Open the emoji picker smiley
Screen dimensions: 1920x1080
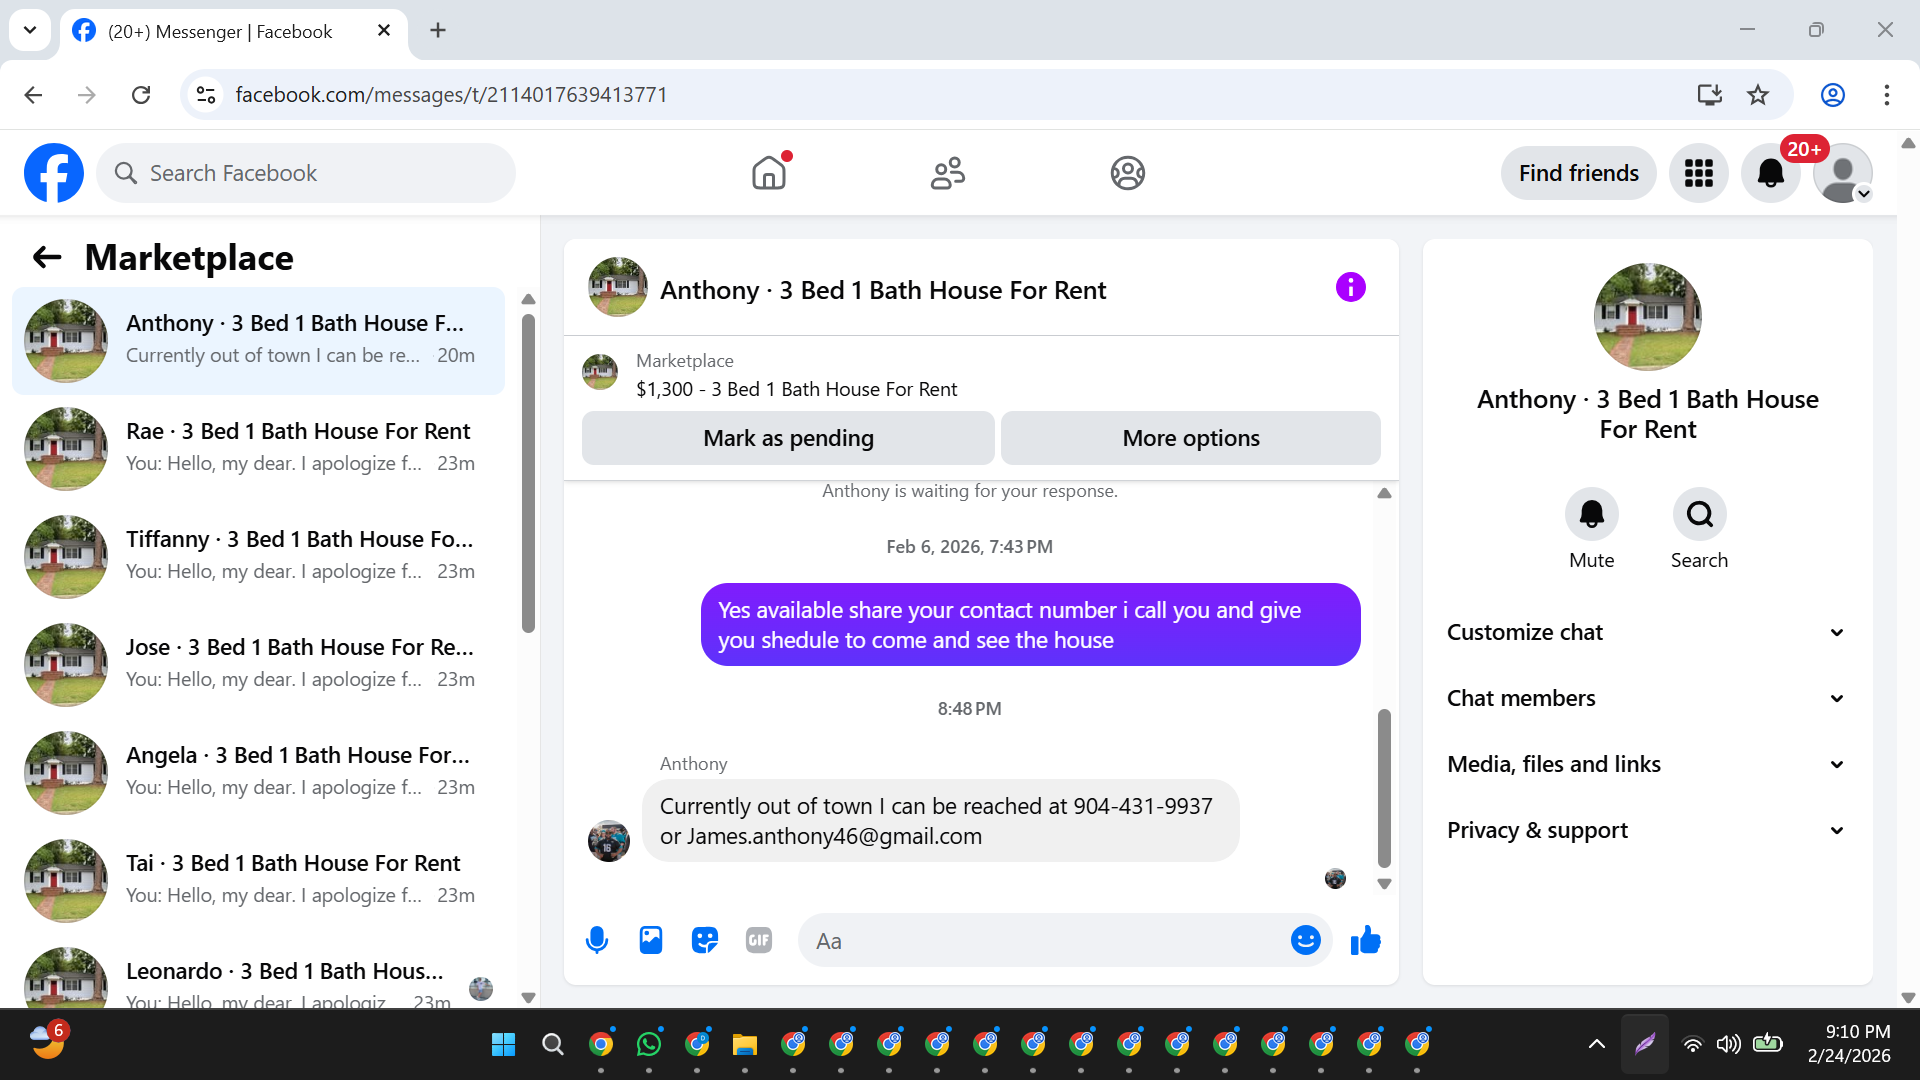pos(1305,940)
